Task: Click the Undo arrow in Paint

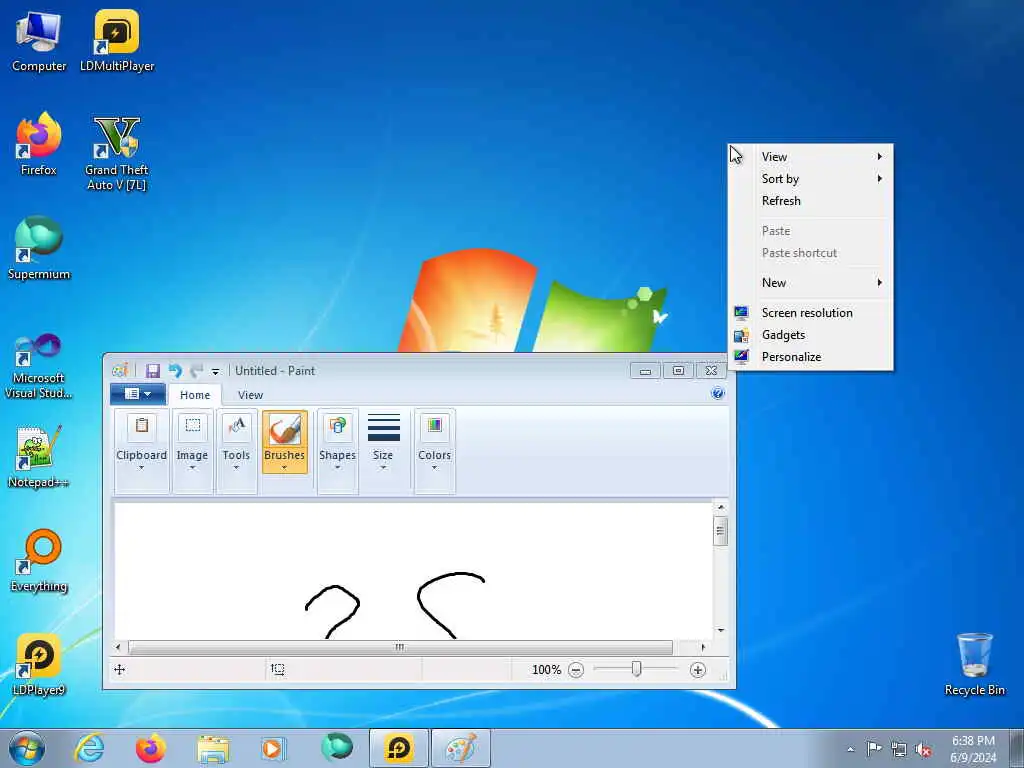Action: [x=175, y=371]
